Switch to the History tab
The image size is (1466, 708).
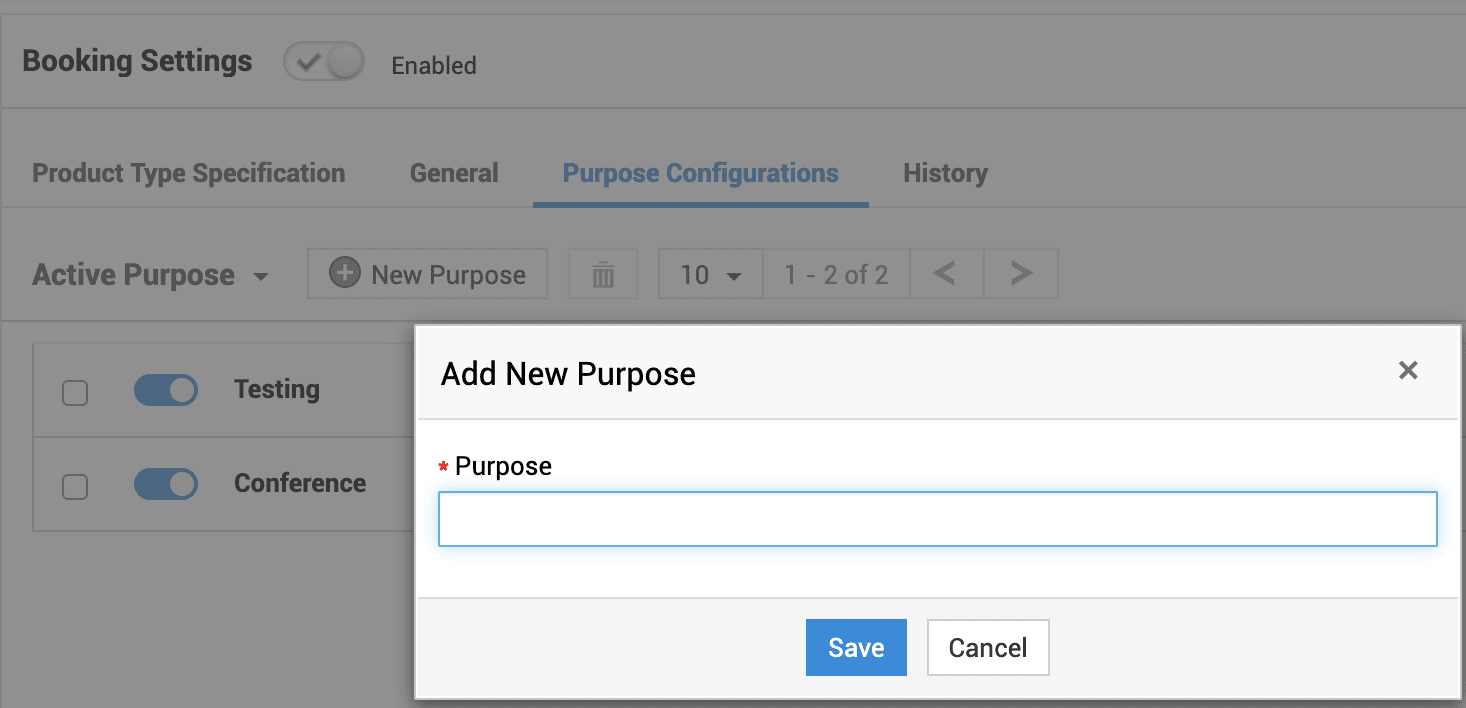pos(945,173)
